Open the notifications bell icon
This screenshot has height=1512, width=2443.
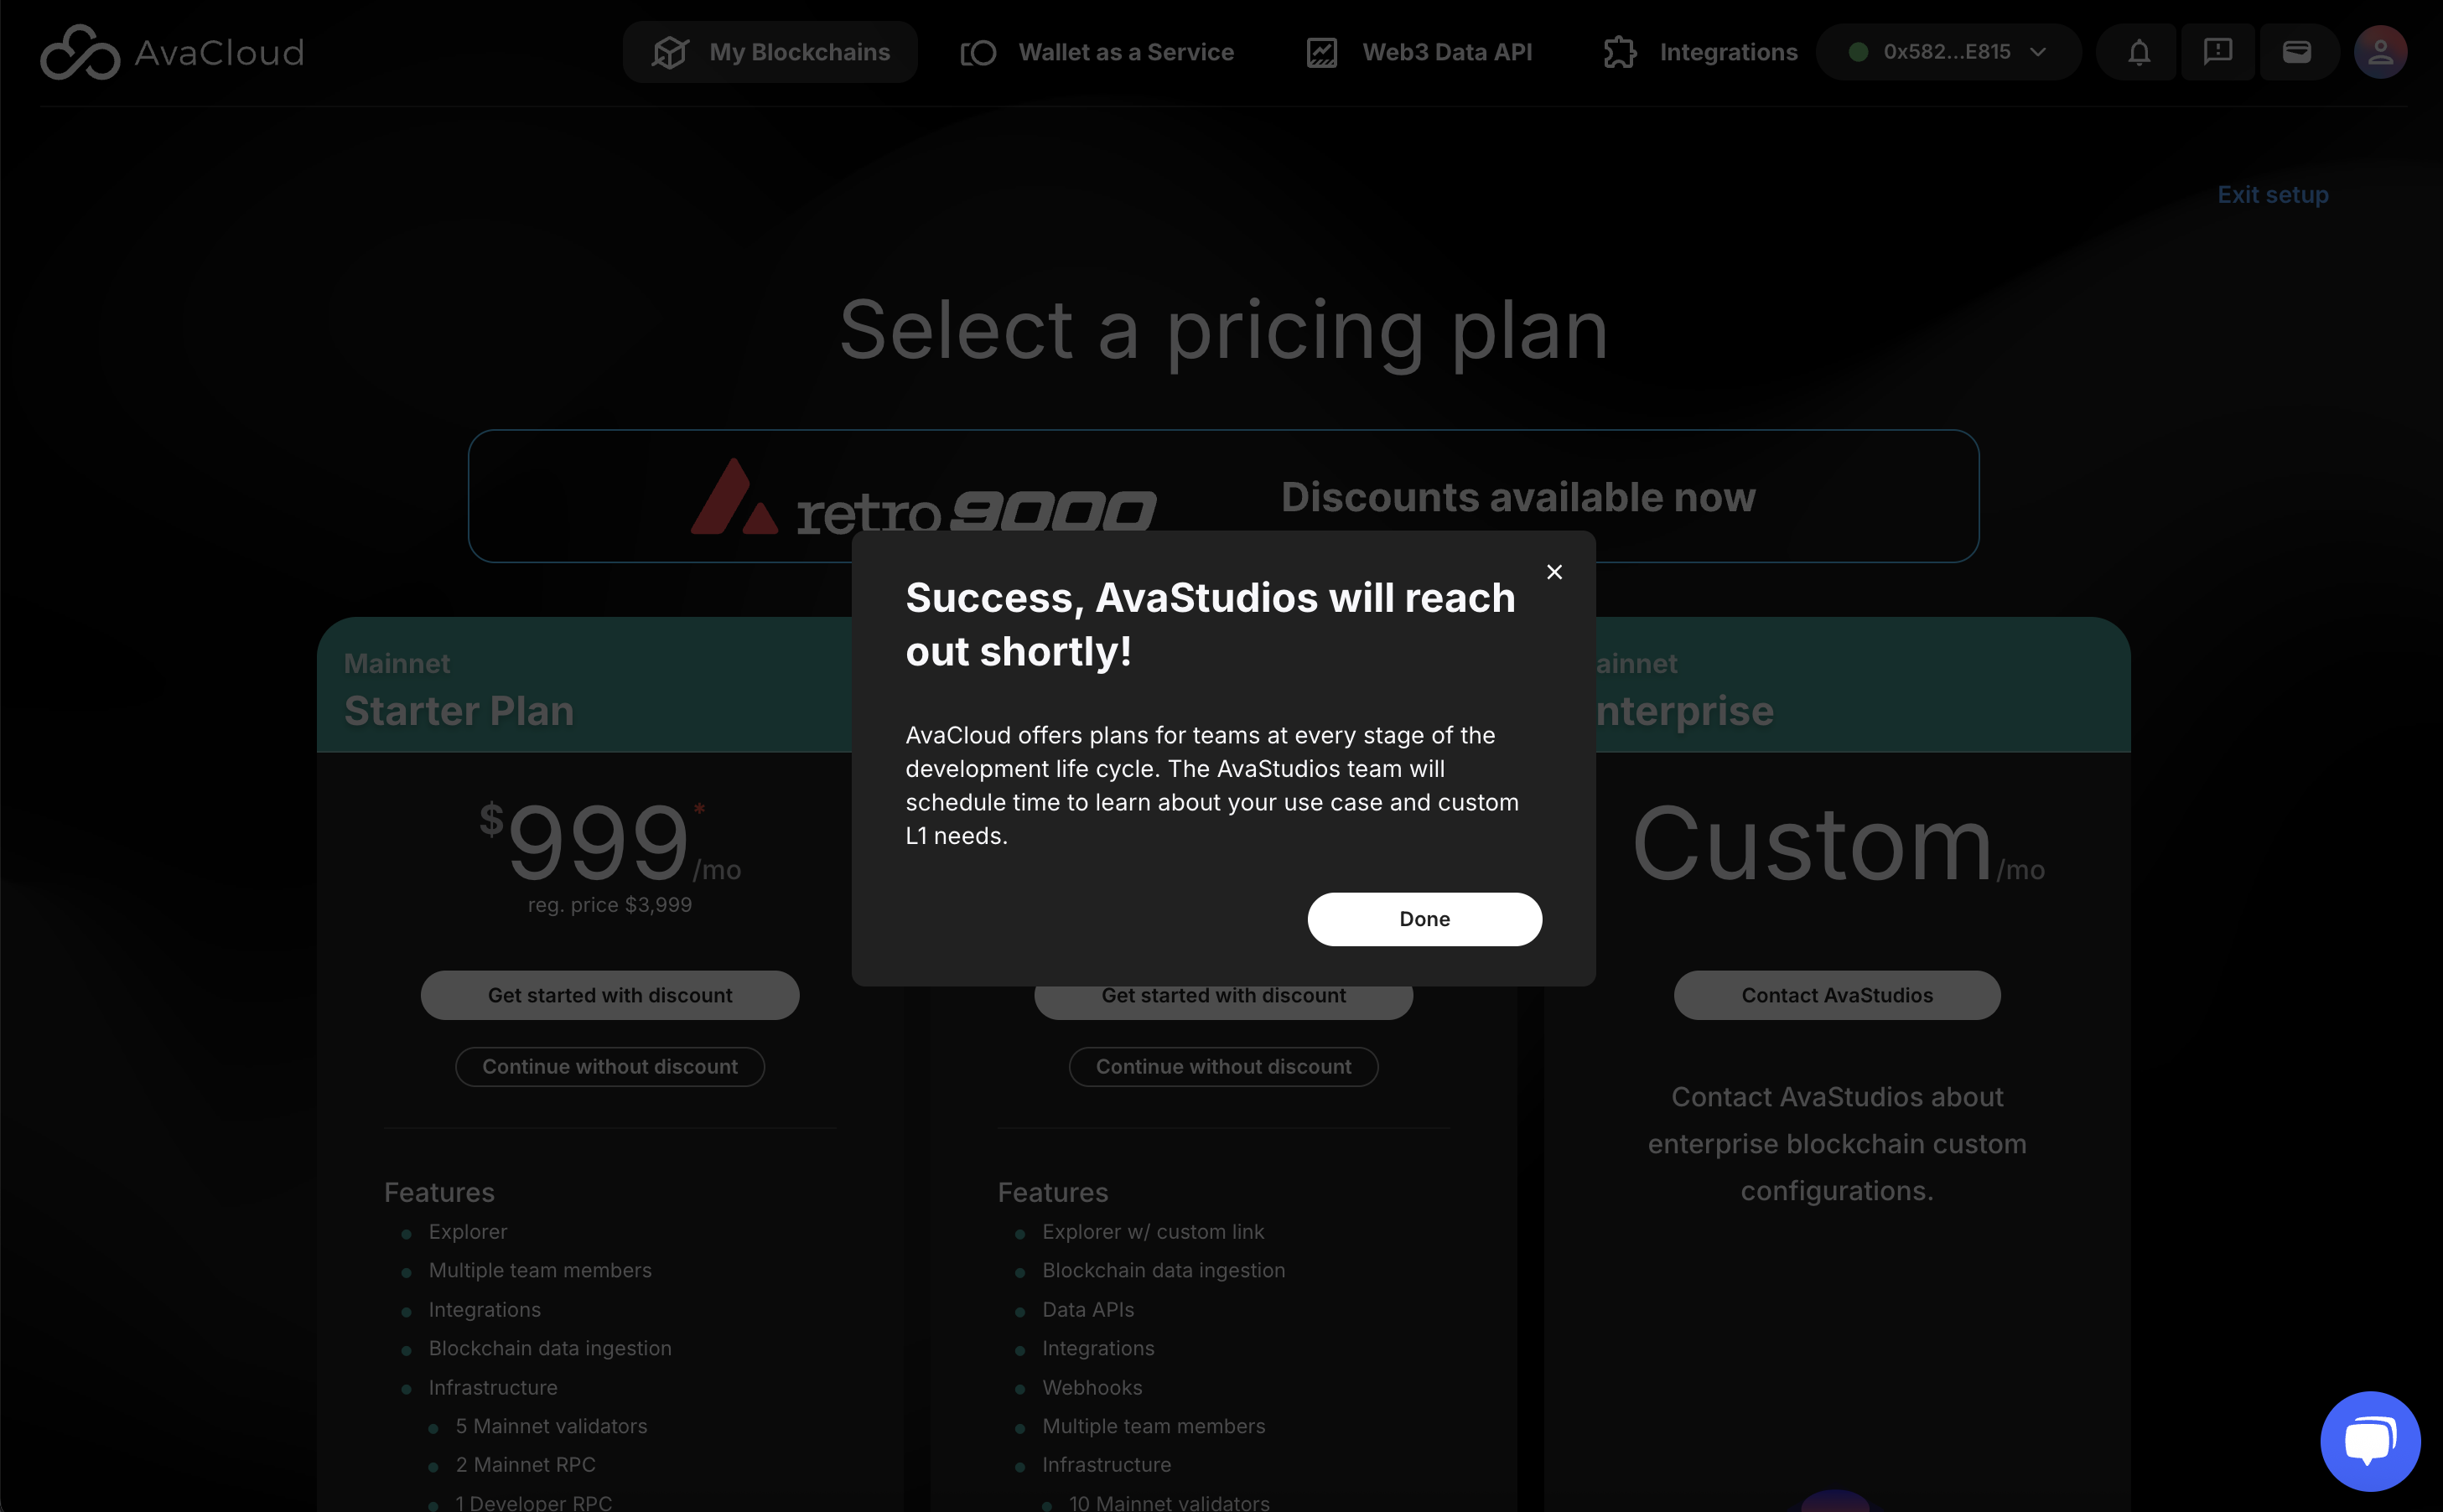2138,52
